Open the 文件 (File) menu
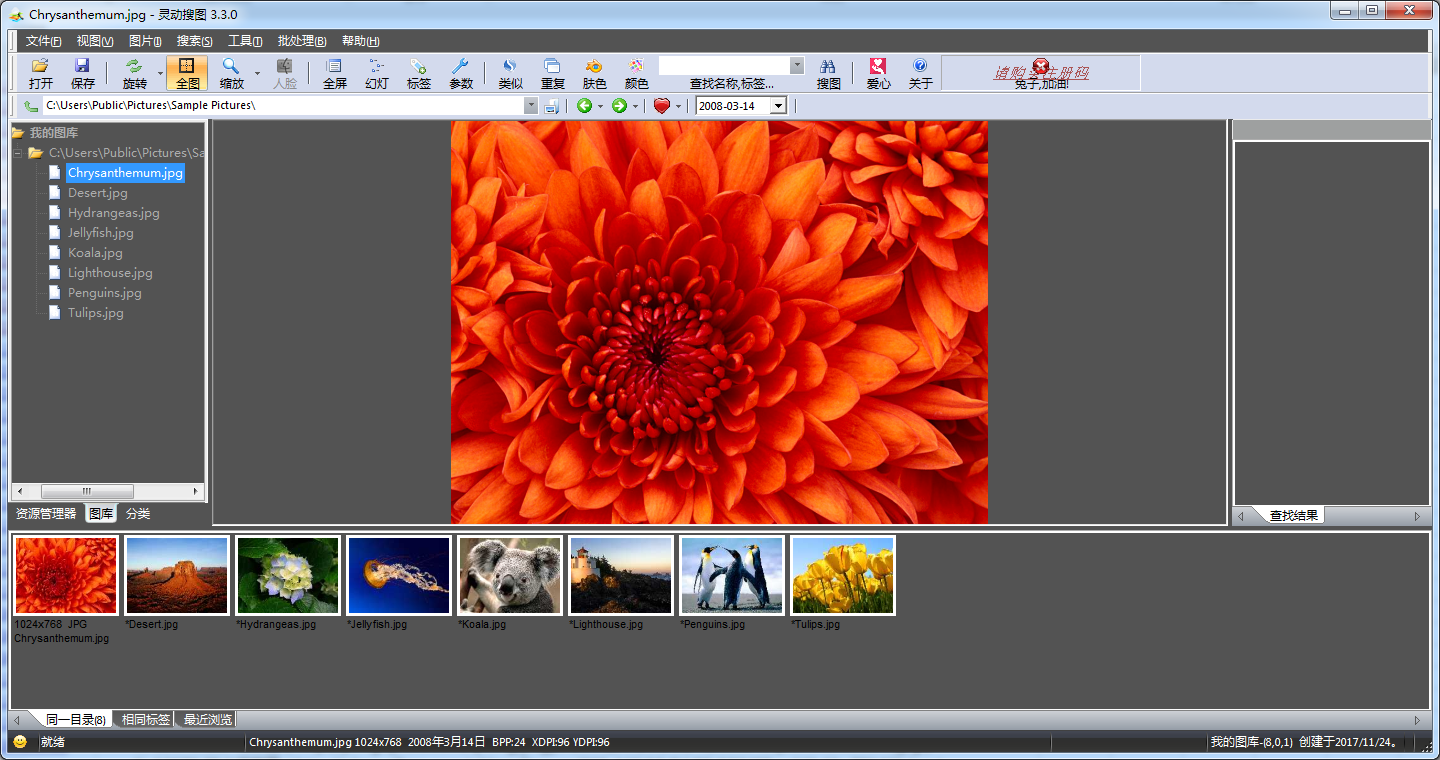Viewport: 1440px width, 760px height. [x=43, y=41]
